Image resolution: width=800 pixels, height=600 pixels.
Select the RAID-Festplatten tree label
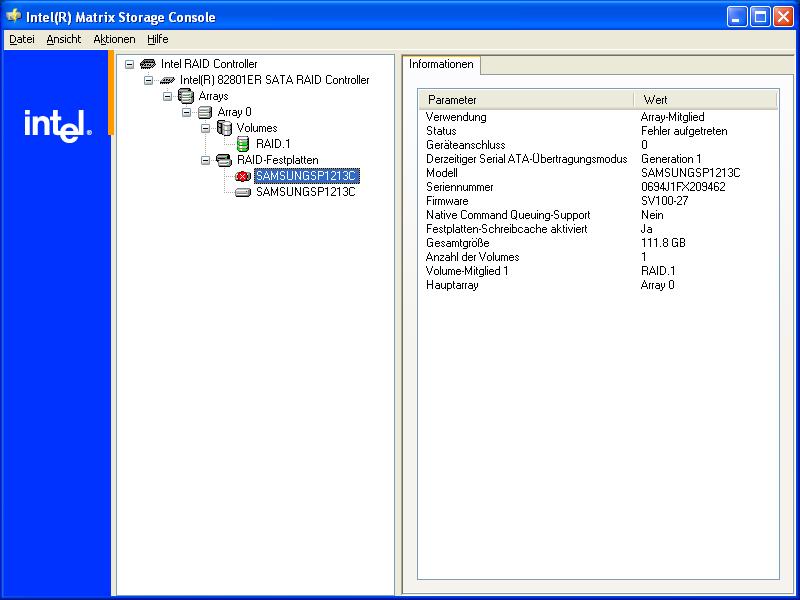pos(278,160)
